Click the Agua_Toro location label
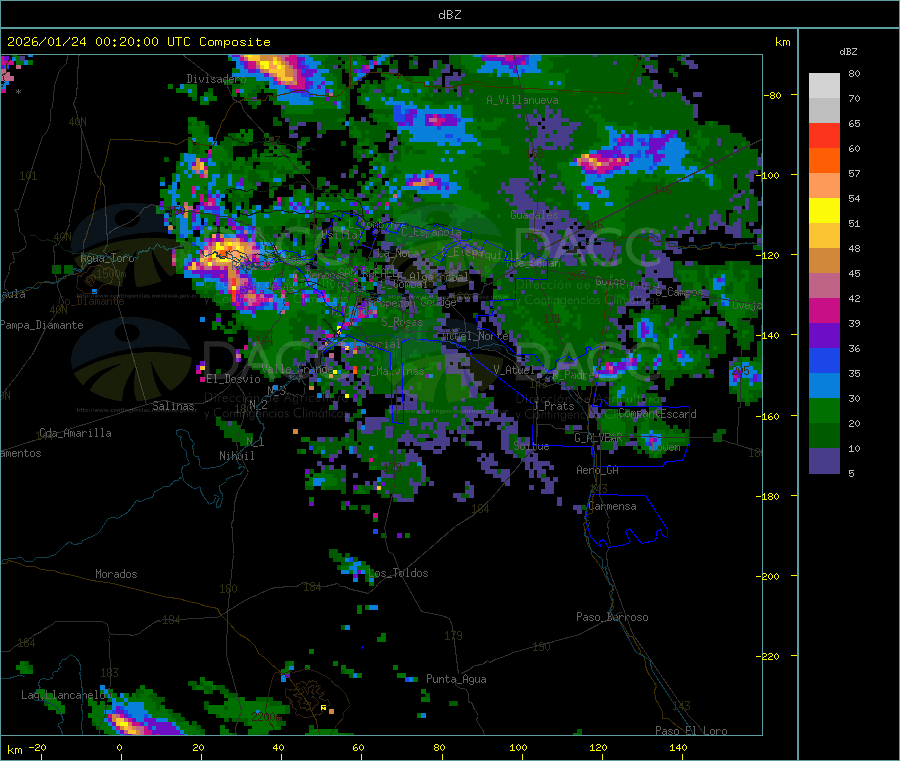The image size is (900, 761). [x=107, y=258]
